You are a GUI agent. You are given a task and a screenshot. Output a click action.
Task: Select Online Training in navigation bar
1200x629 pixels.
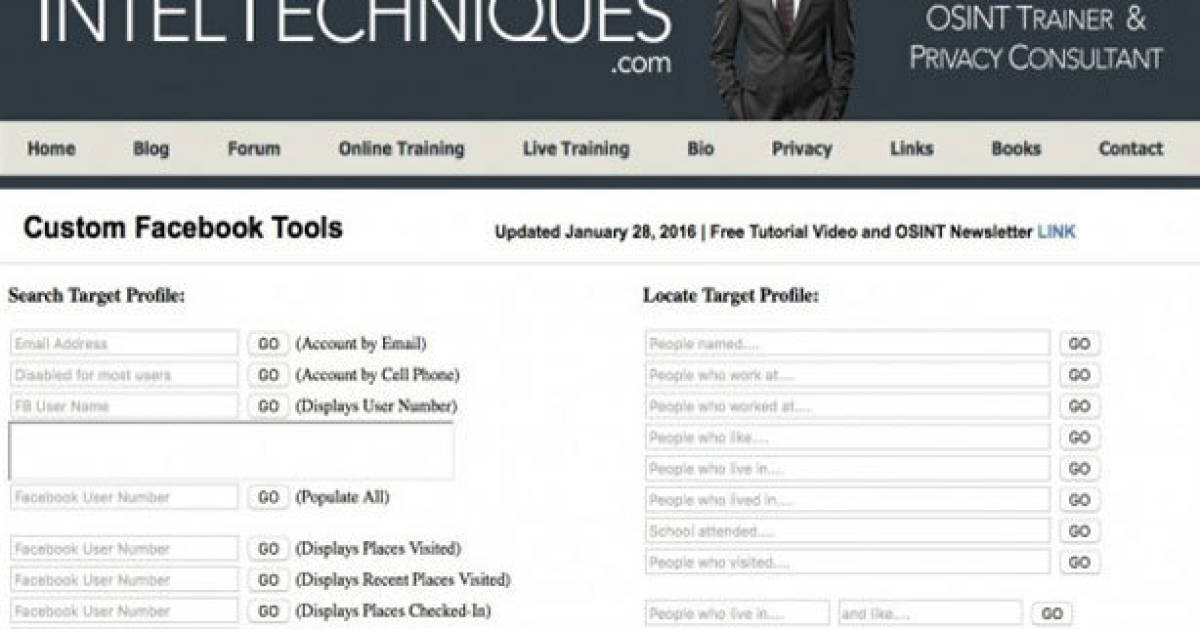[x=401, y=149]
